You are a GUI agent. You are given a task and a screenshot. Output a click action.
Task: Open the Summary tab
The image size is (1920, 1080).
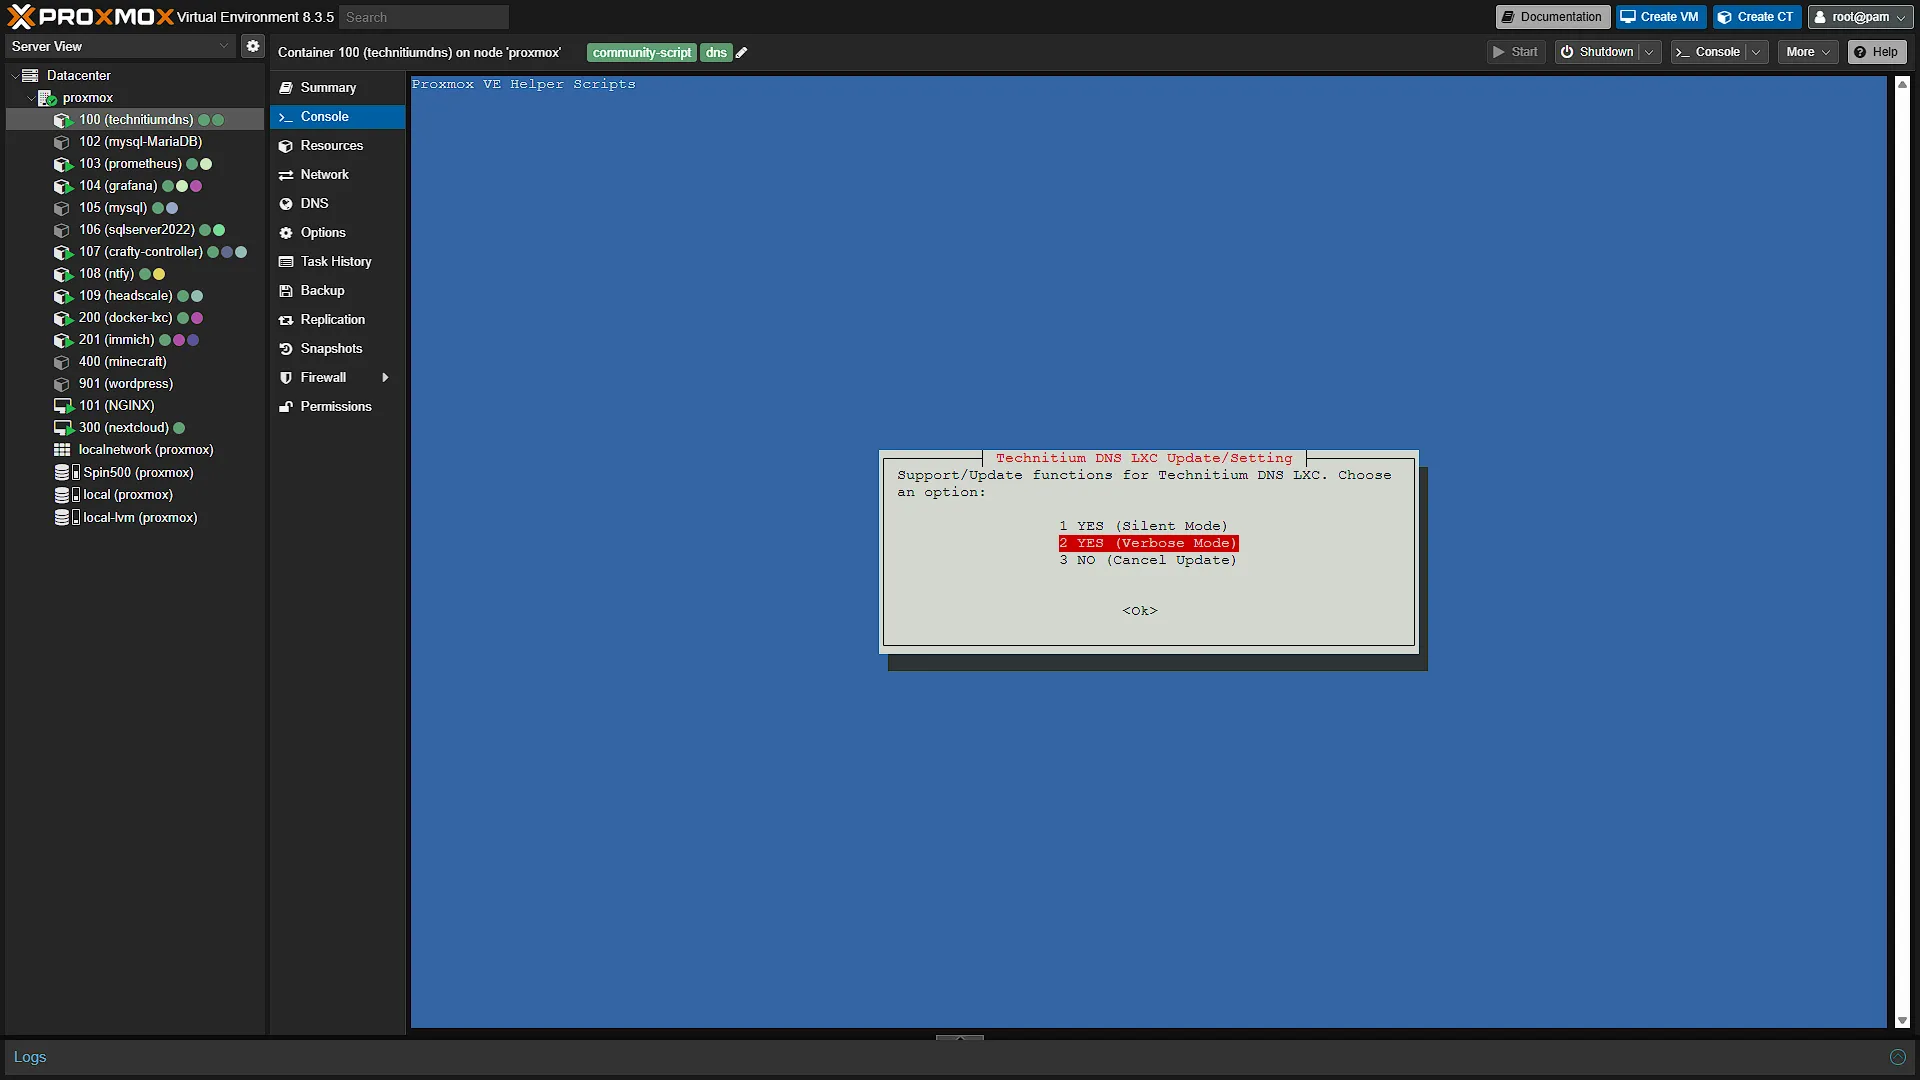click(337, 88)
